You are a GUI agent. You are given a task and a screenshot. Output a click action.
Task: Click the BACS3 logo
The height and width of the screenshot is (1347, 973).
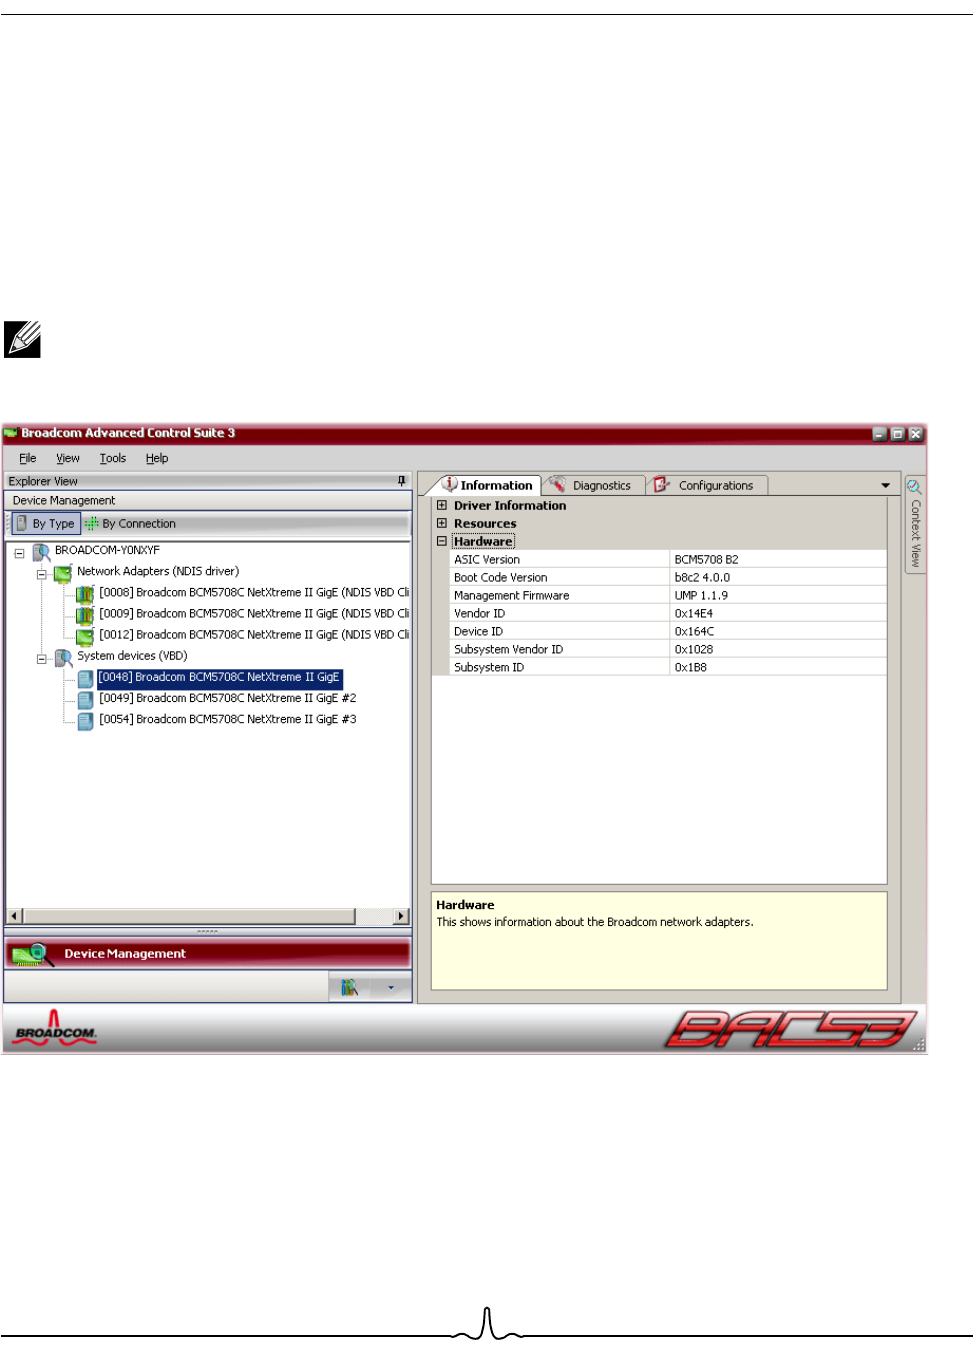click(x=791, y=1029)
